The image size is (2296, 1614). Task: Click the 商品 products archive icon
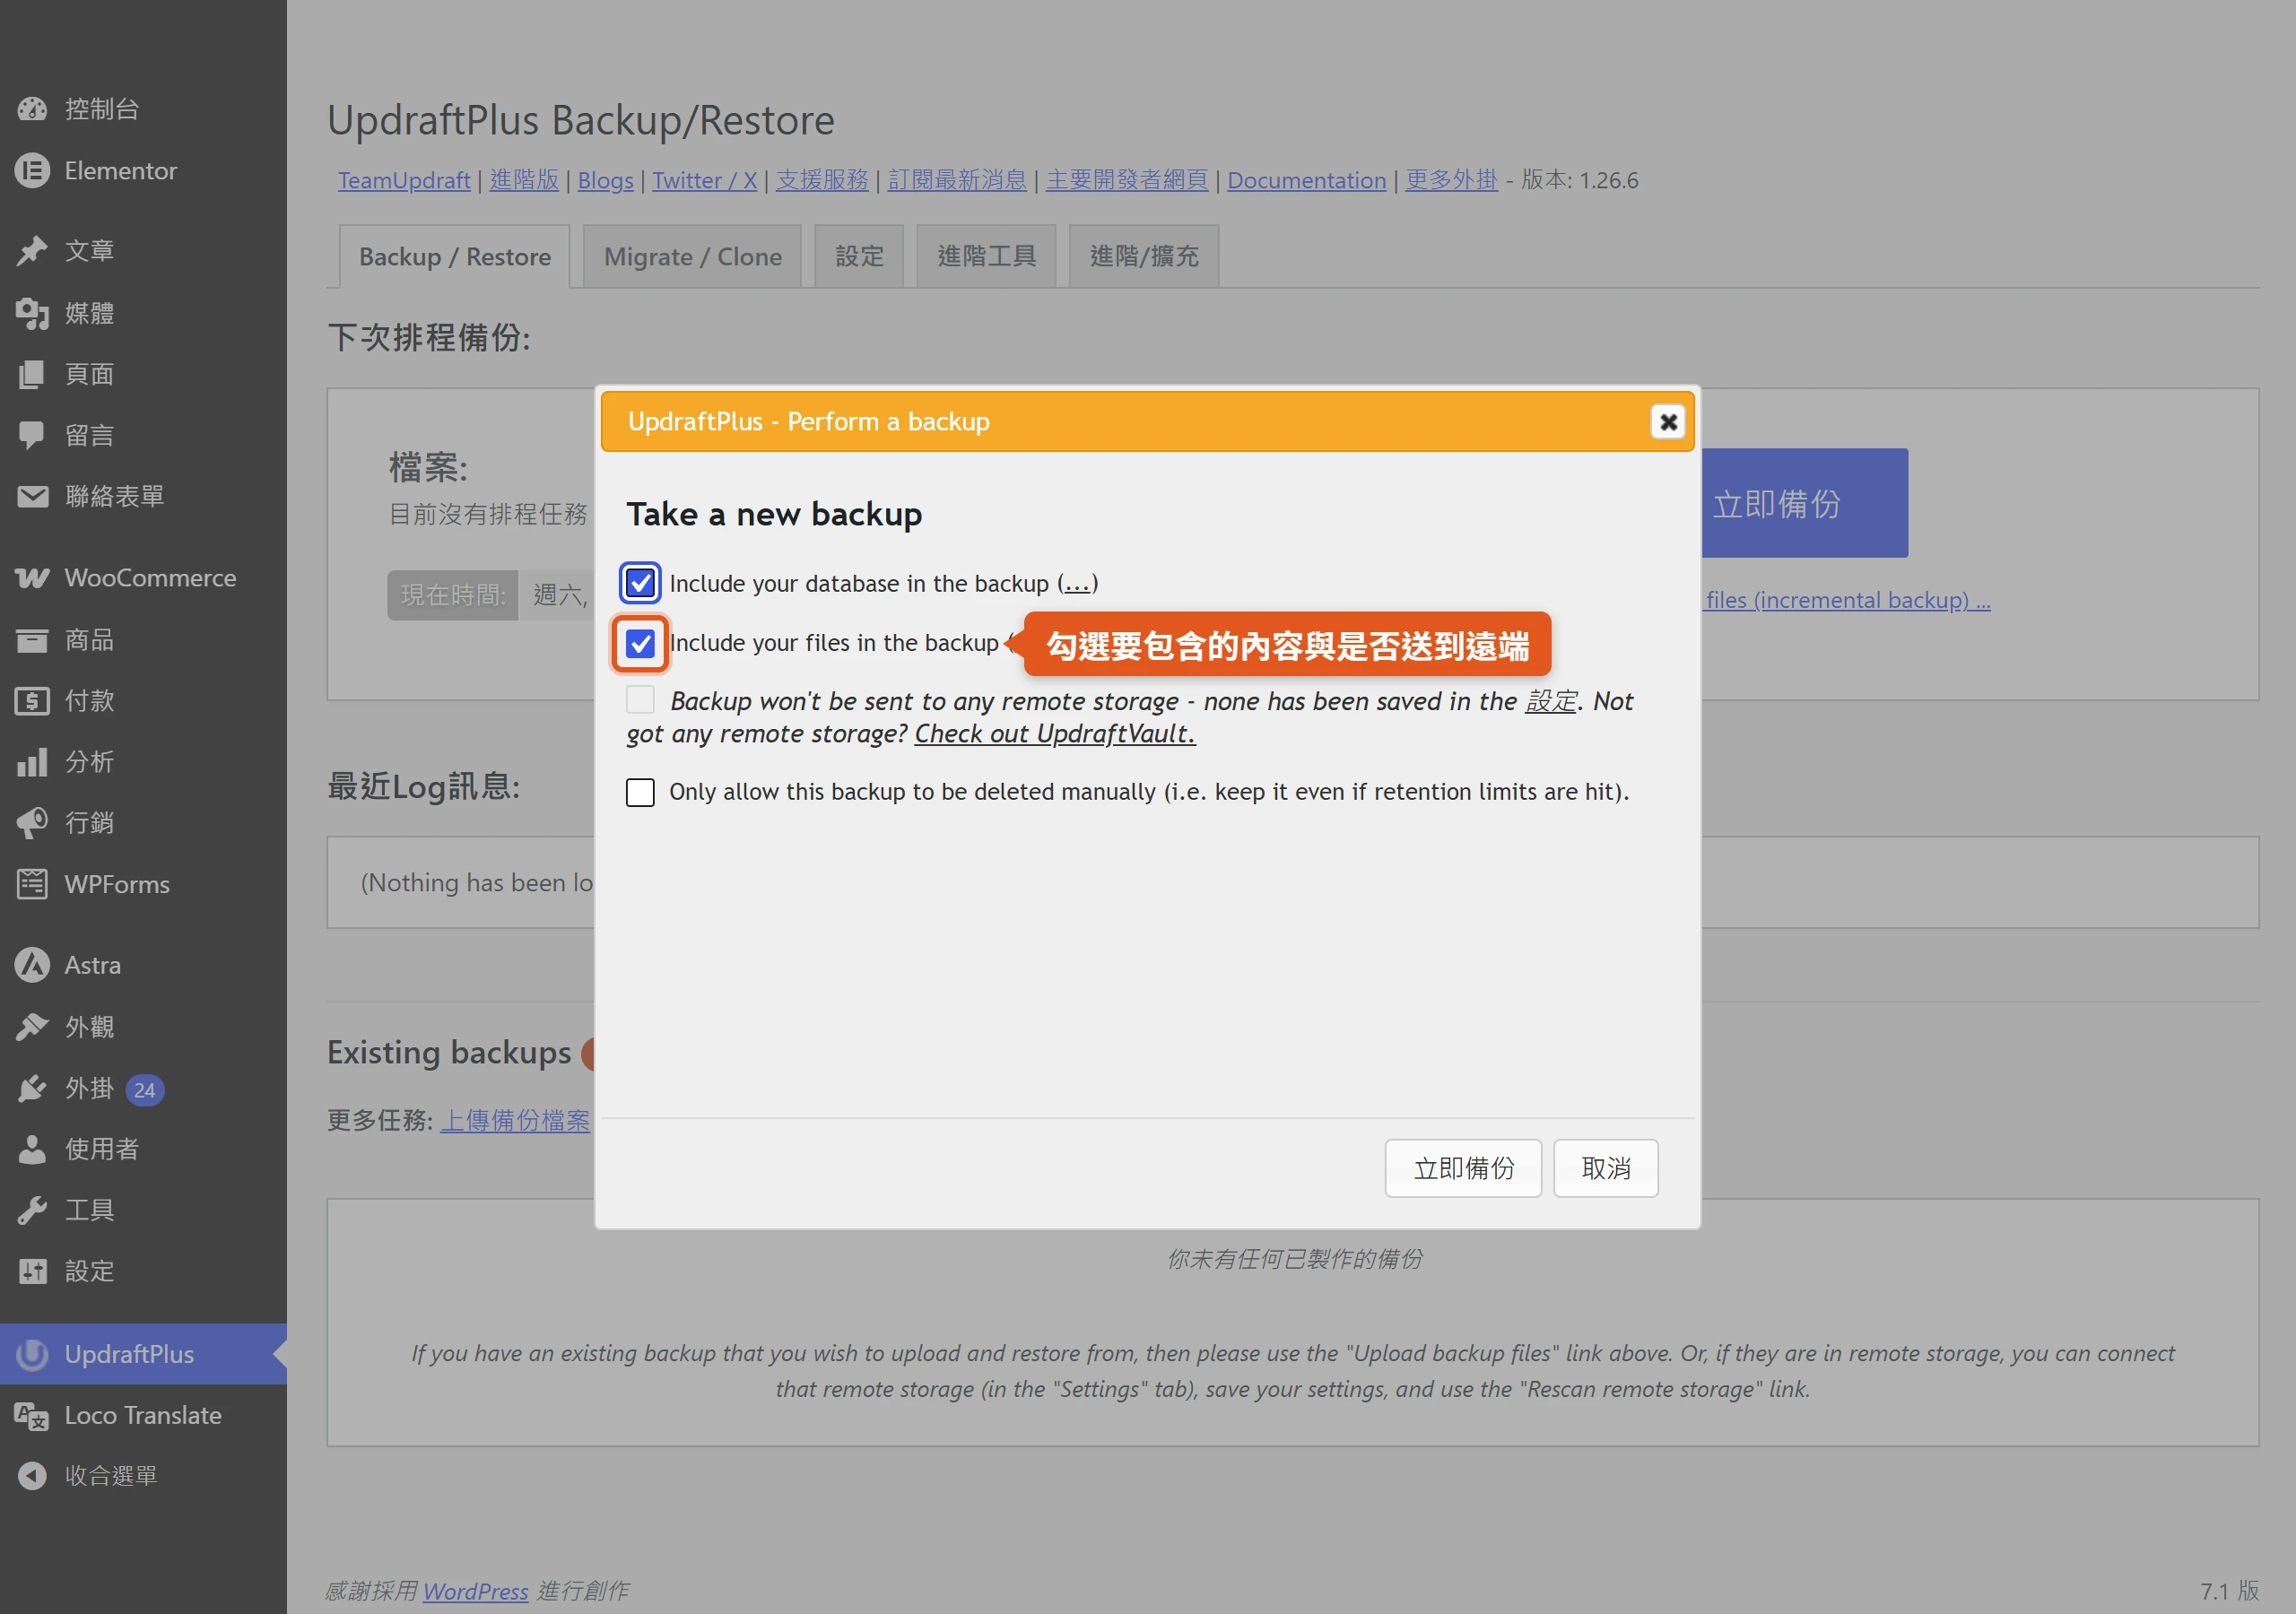click(x=32, y=640)
